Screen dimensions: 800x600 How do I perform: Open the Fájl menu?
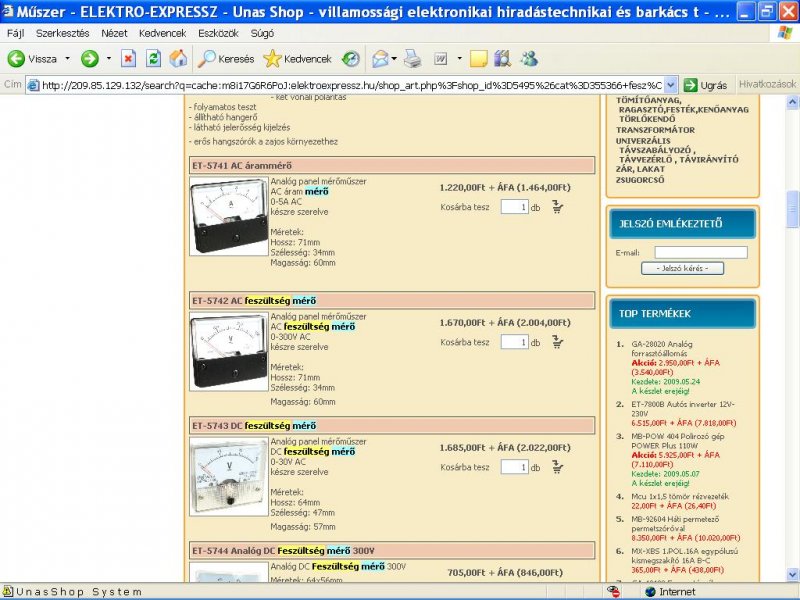tap(15, 33)
